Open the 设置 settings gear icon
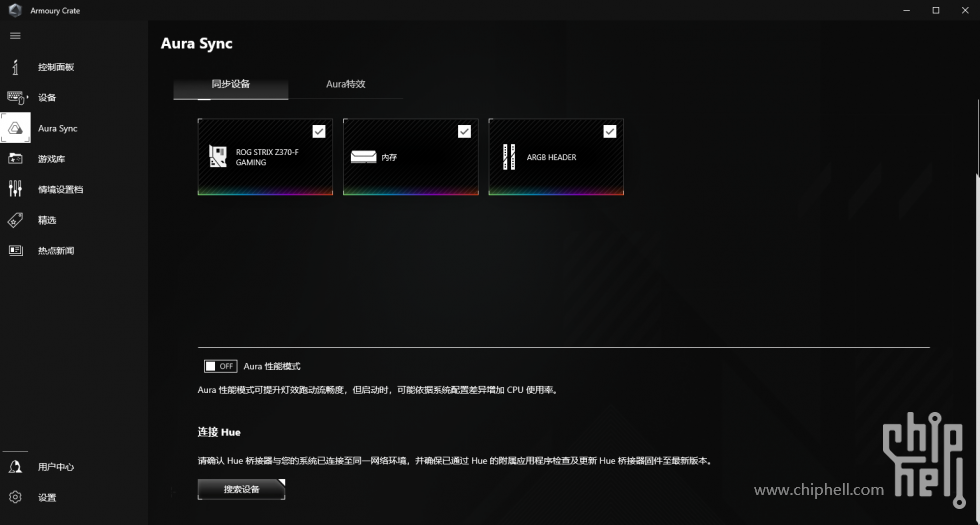 pos(16,498)
